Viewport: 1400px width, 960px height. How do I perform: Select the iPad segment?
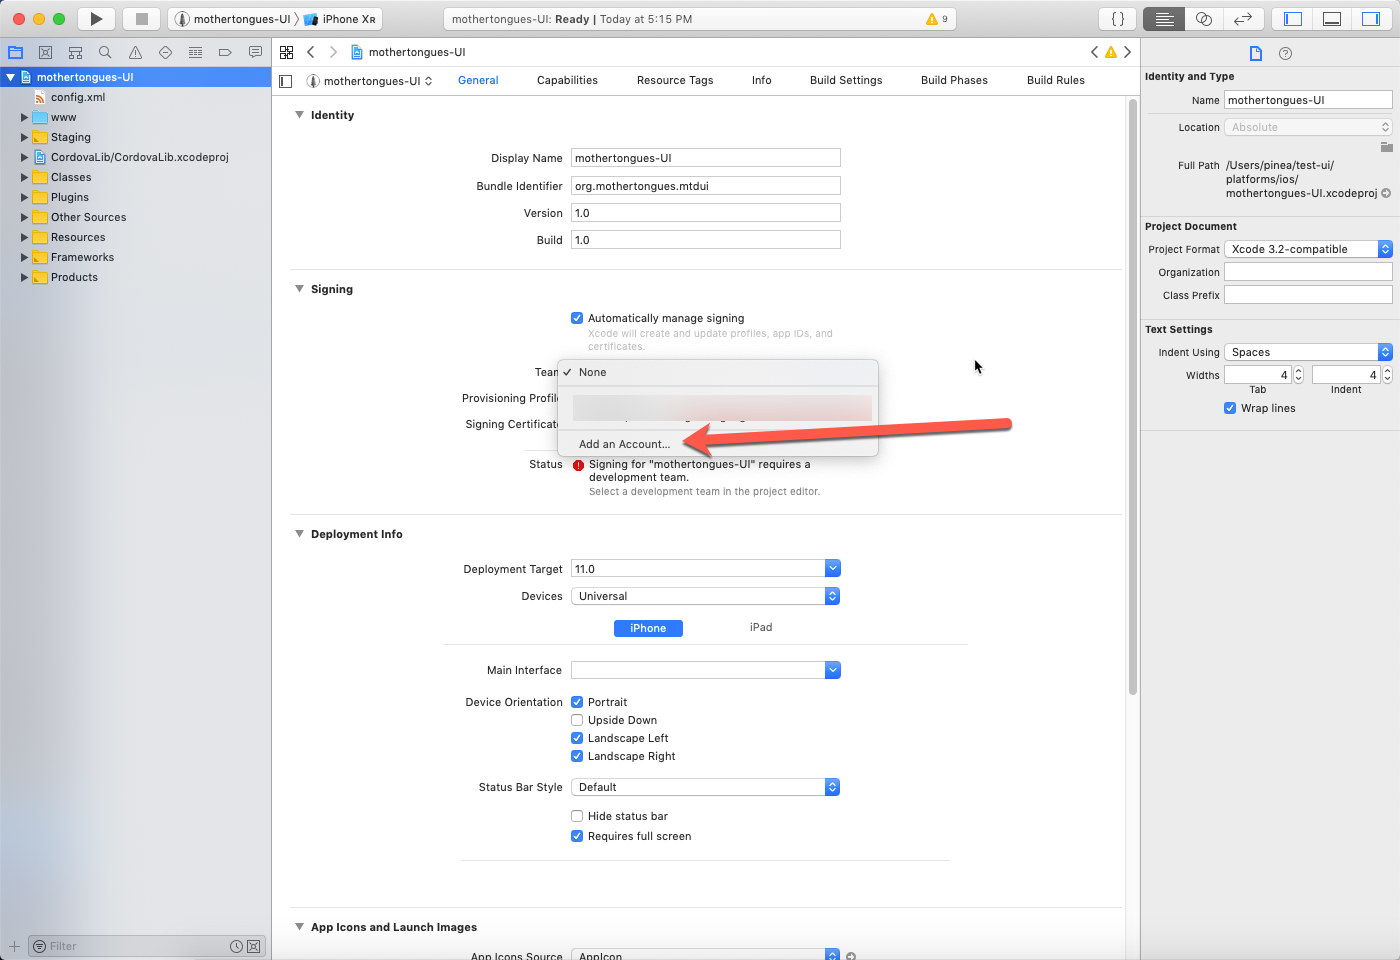761,628
